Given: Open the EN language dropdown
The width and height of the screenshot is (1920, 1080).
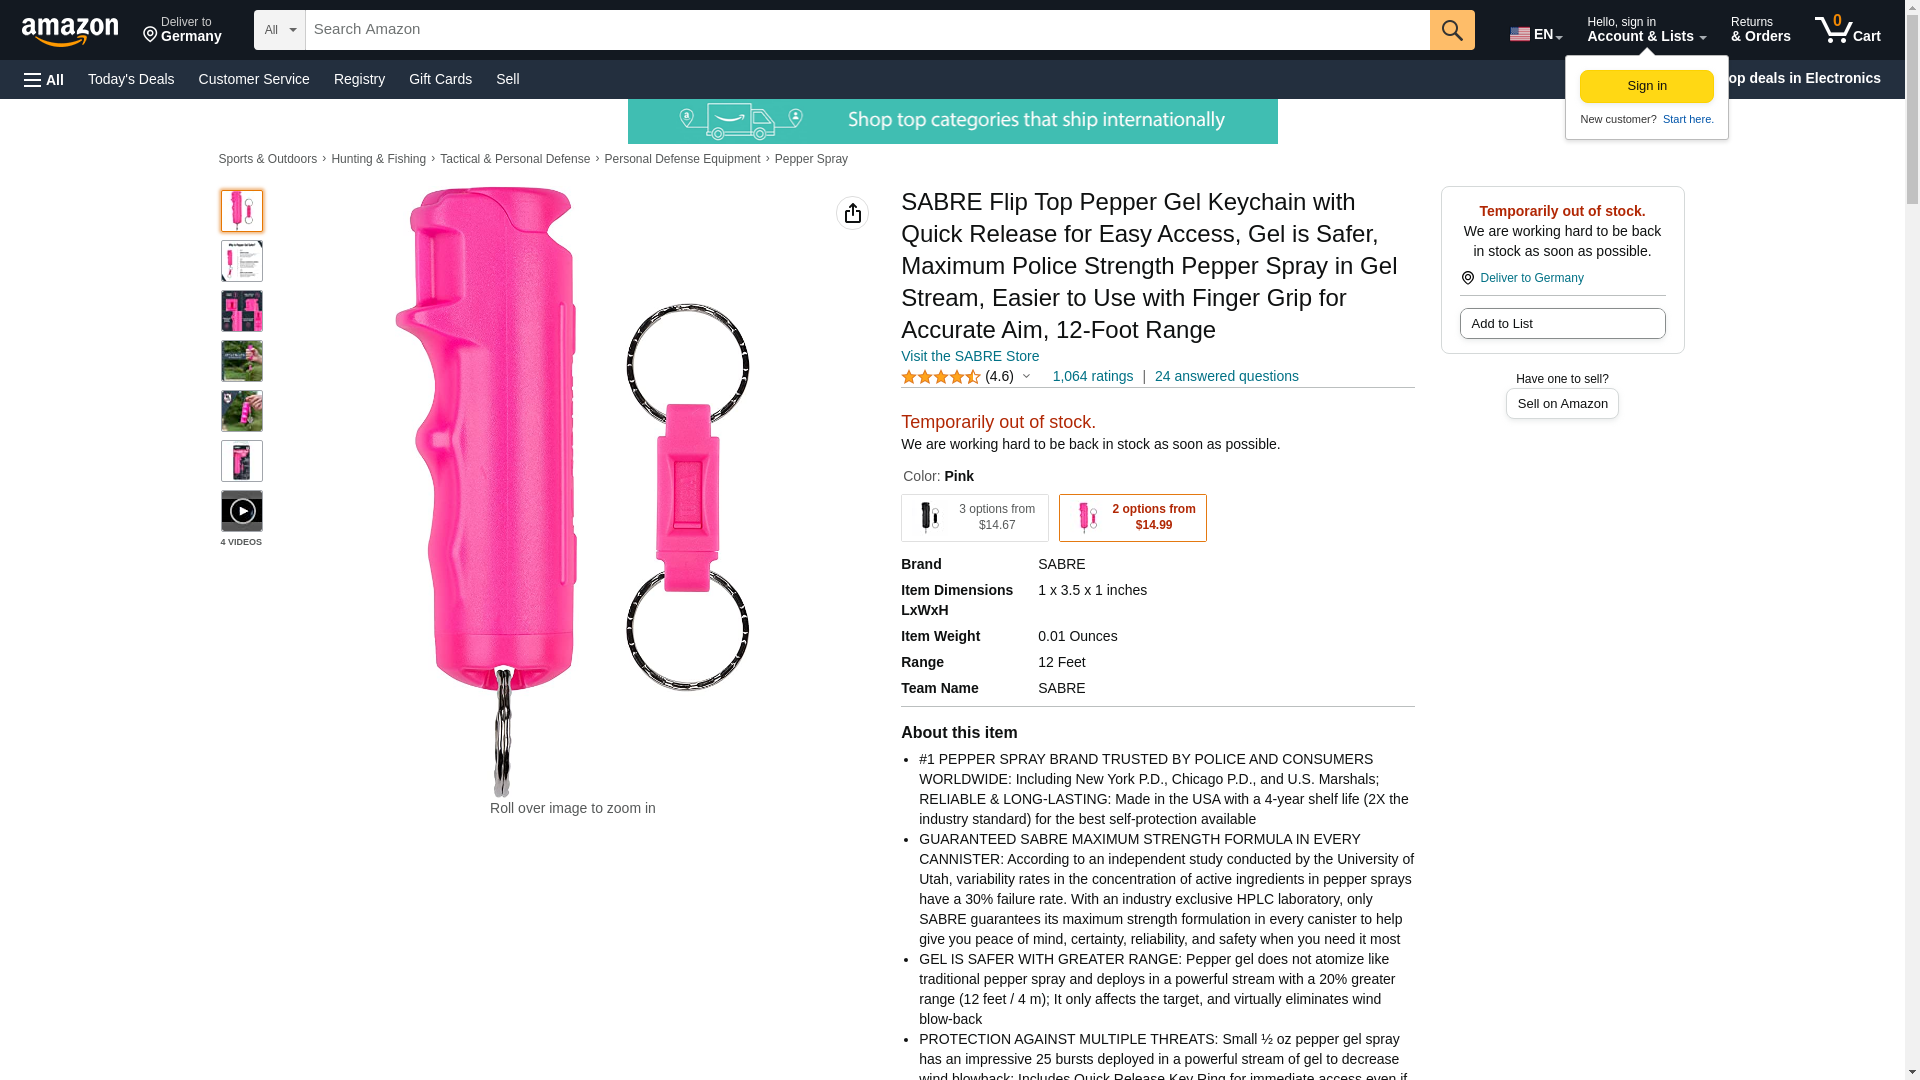Looking at the screenshot, I should point(1536,34).
